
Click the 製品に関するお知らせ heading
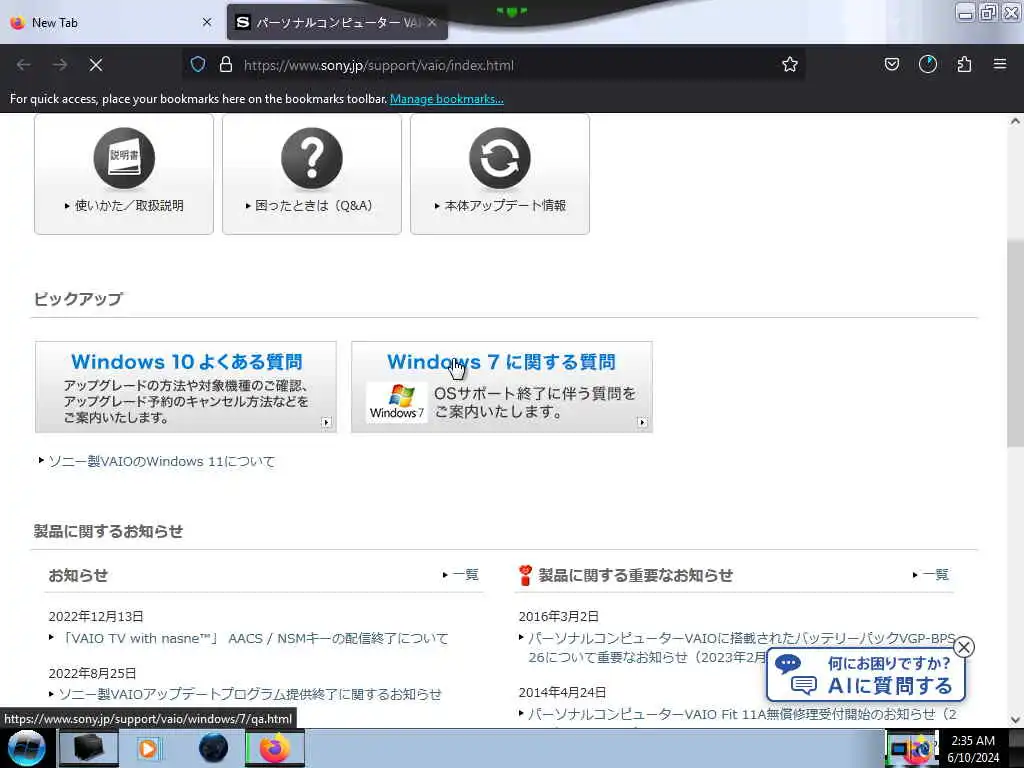(108, 531)
